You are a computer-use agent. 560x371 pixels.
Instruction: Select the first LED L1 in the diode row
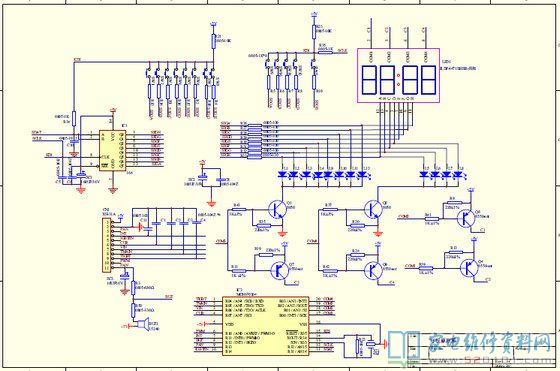[282, 175]
